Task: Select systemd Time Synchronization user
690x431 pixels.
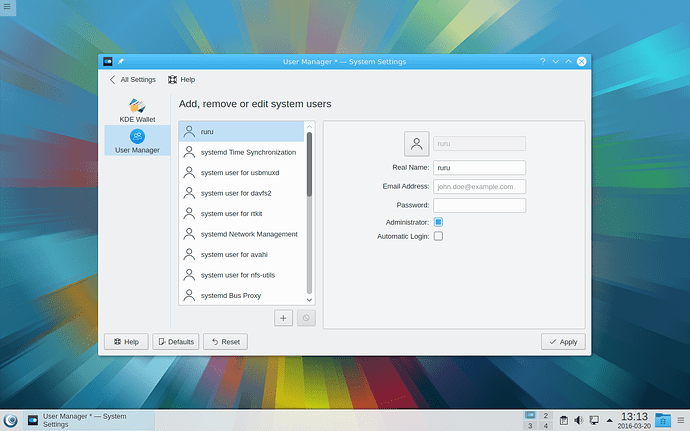Action: [242, 152]
